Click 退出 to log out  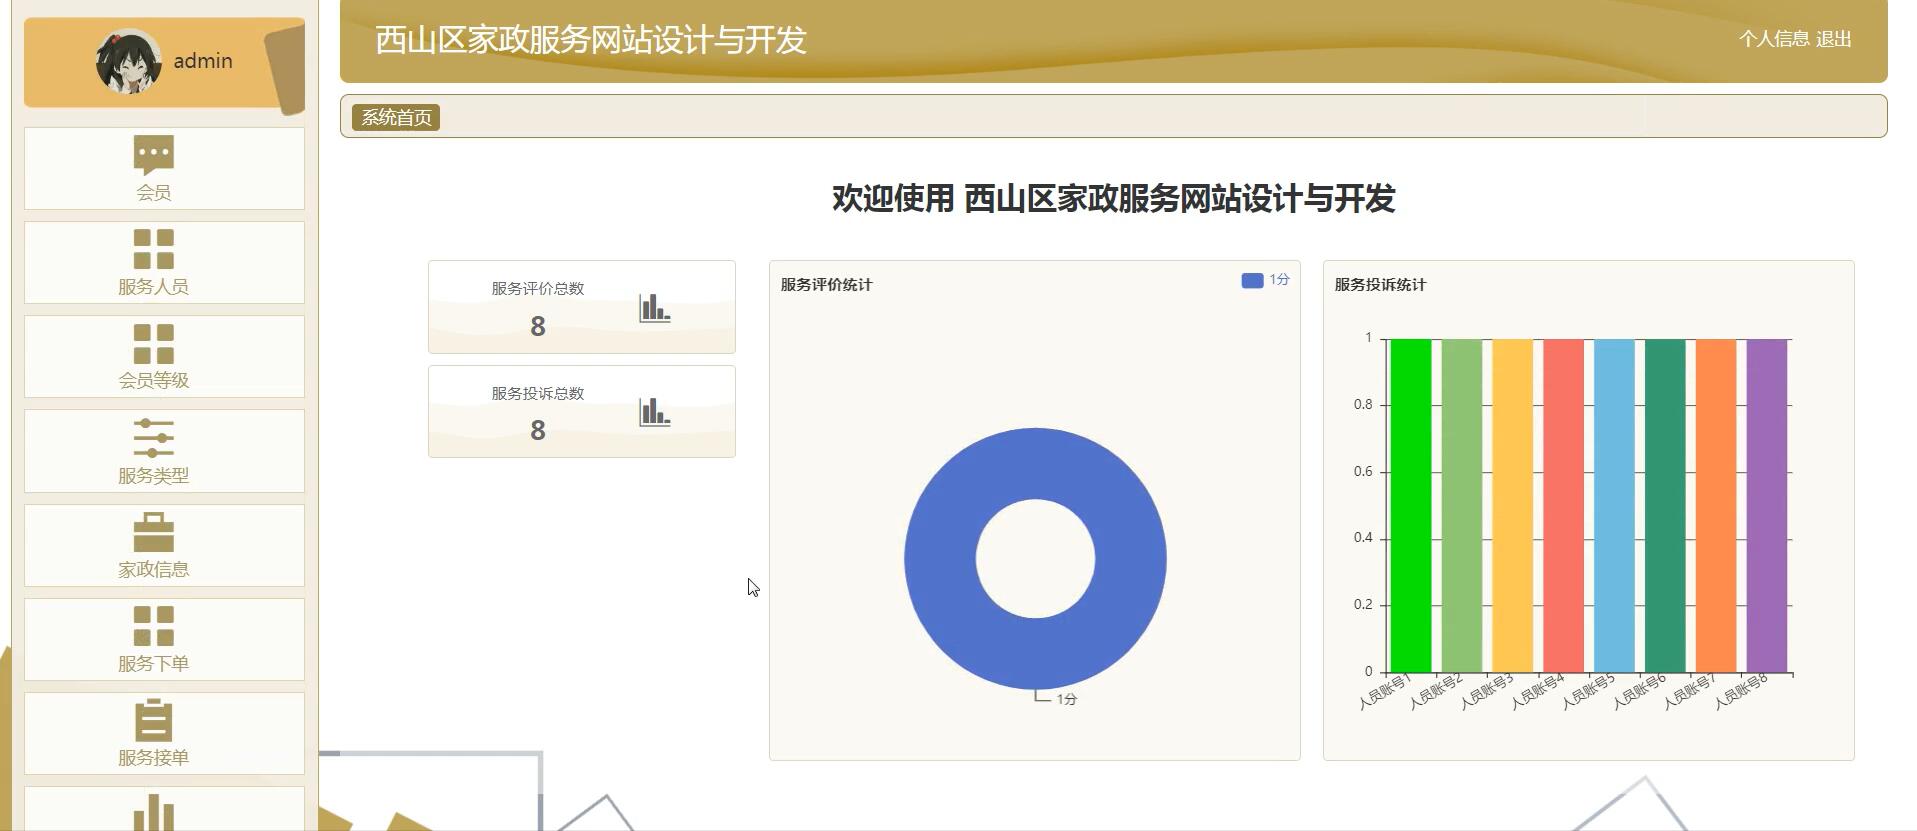pos(1834,39)
